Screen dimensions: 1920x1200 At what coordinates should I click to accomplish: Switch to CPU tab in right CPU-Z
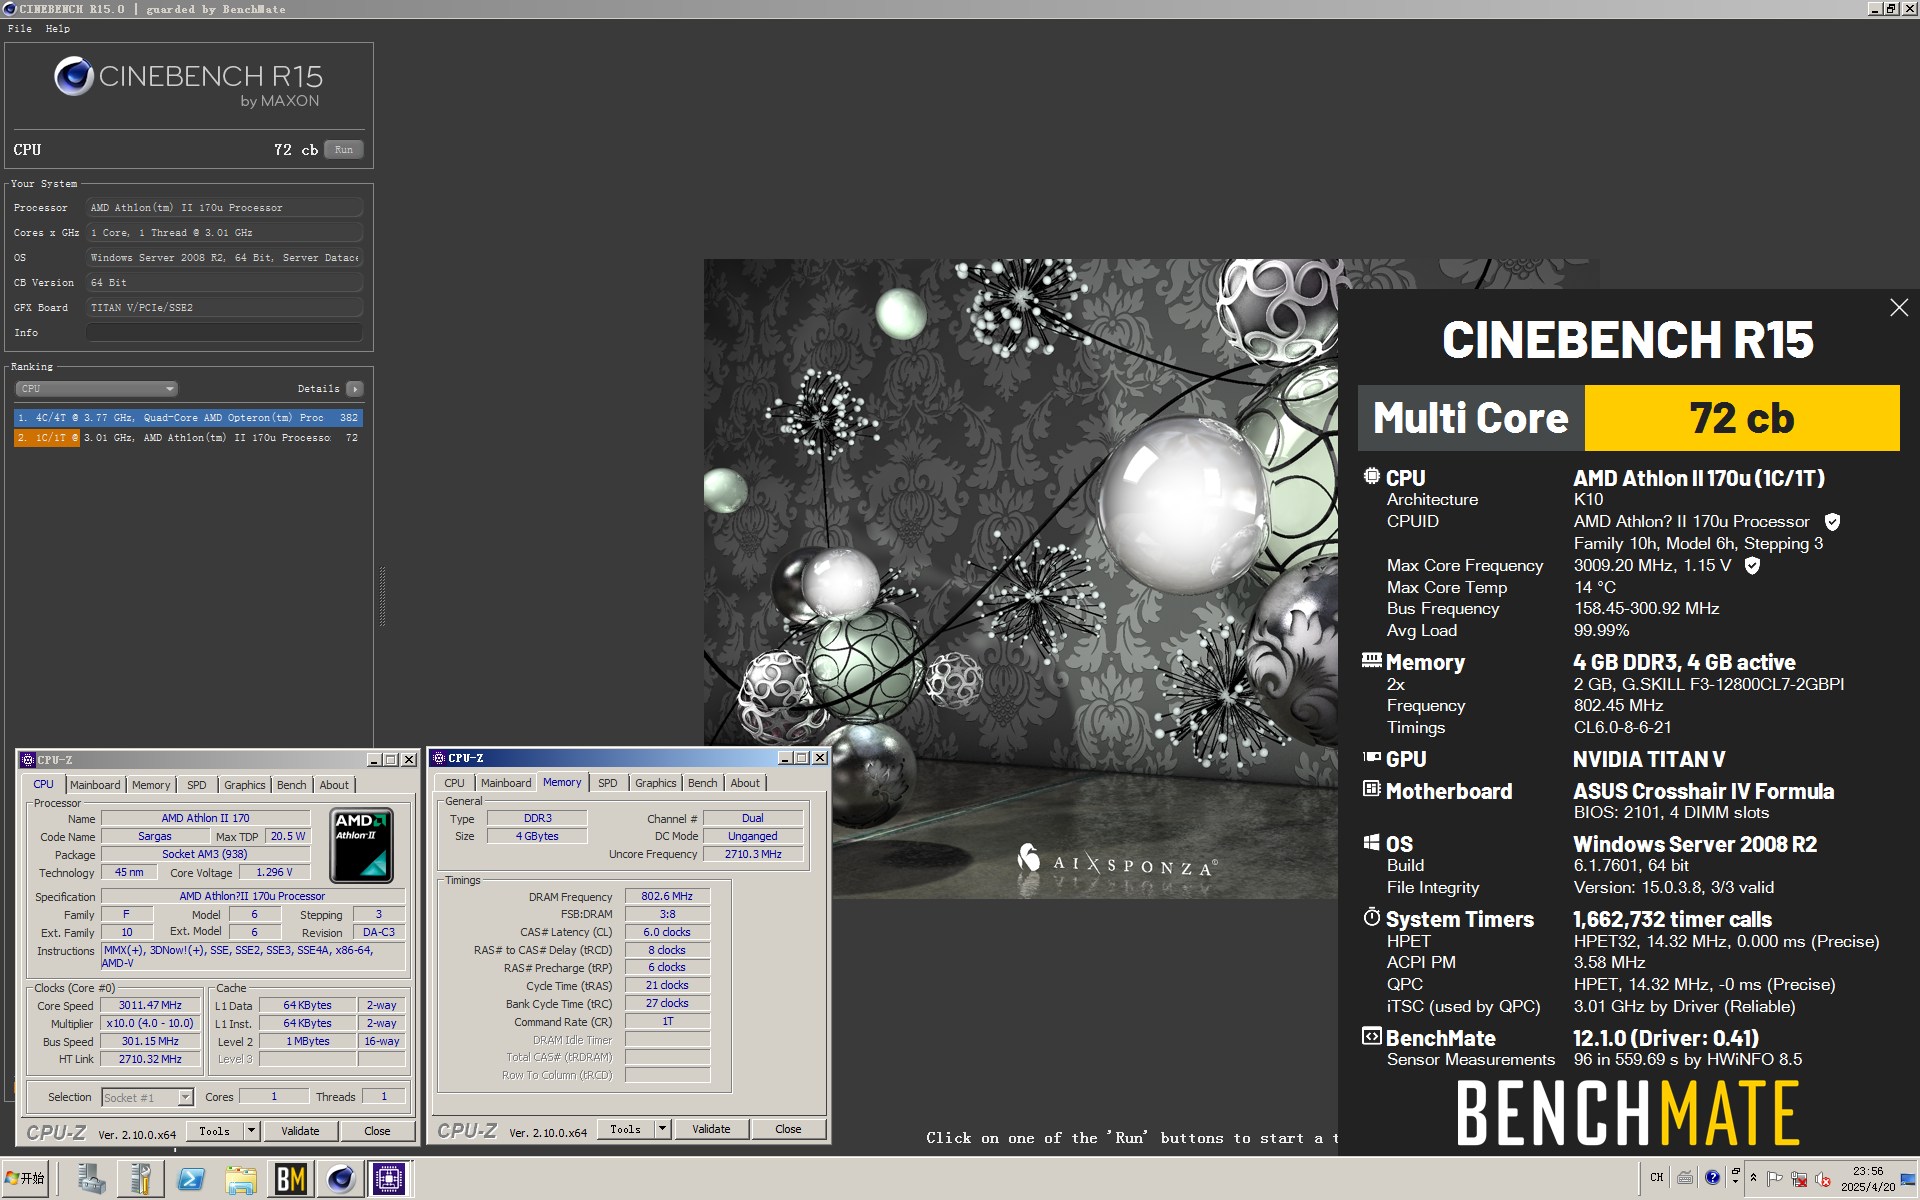pyautogui.click(x=454, y=784)
